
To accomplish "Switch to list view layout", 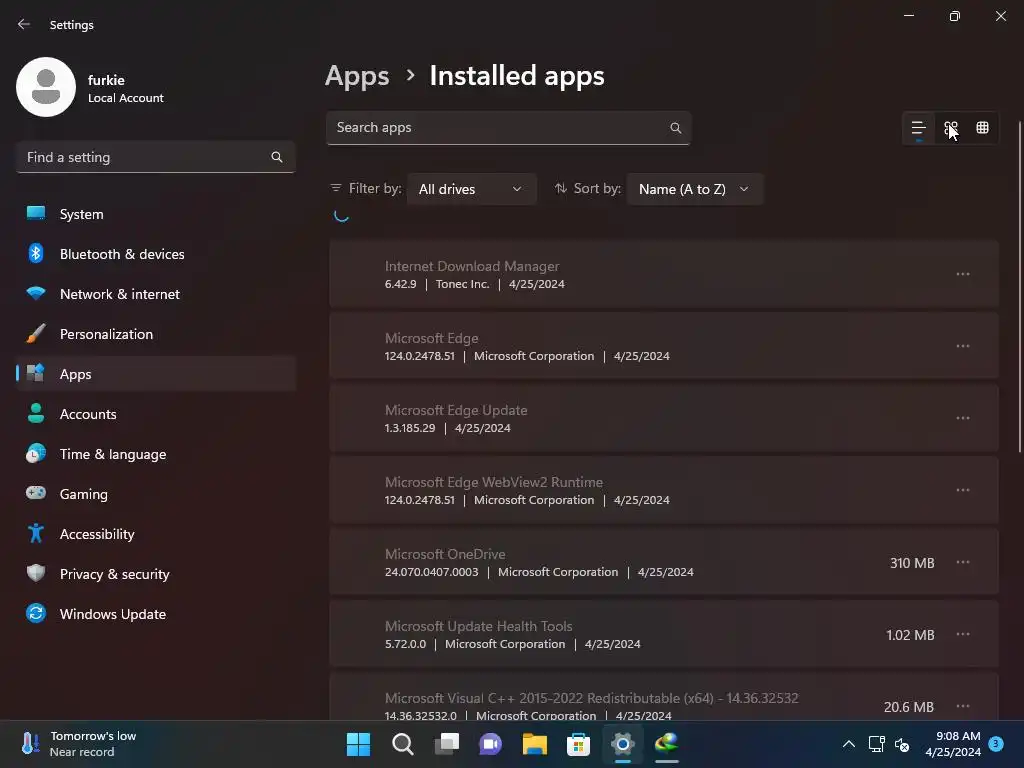I will click(x=918, y=128).
